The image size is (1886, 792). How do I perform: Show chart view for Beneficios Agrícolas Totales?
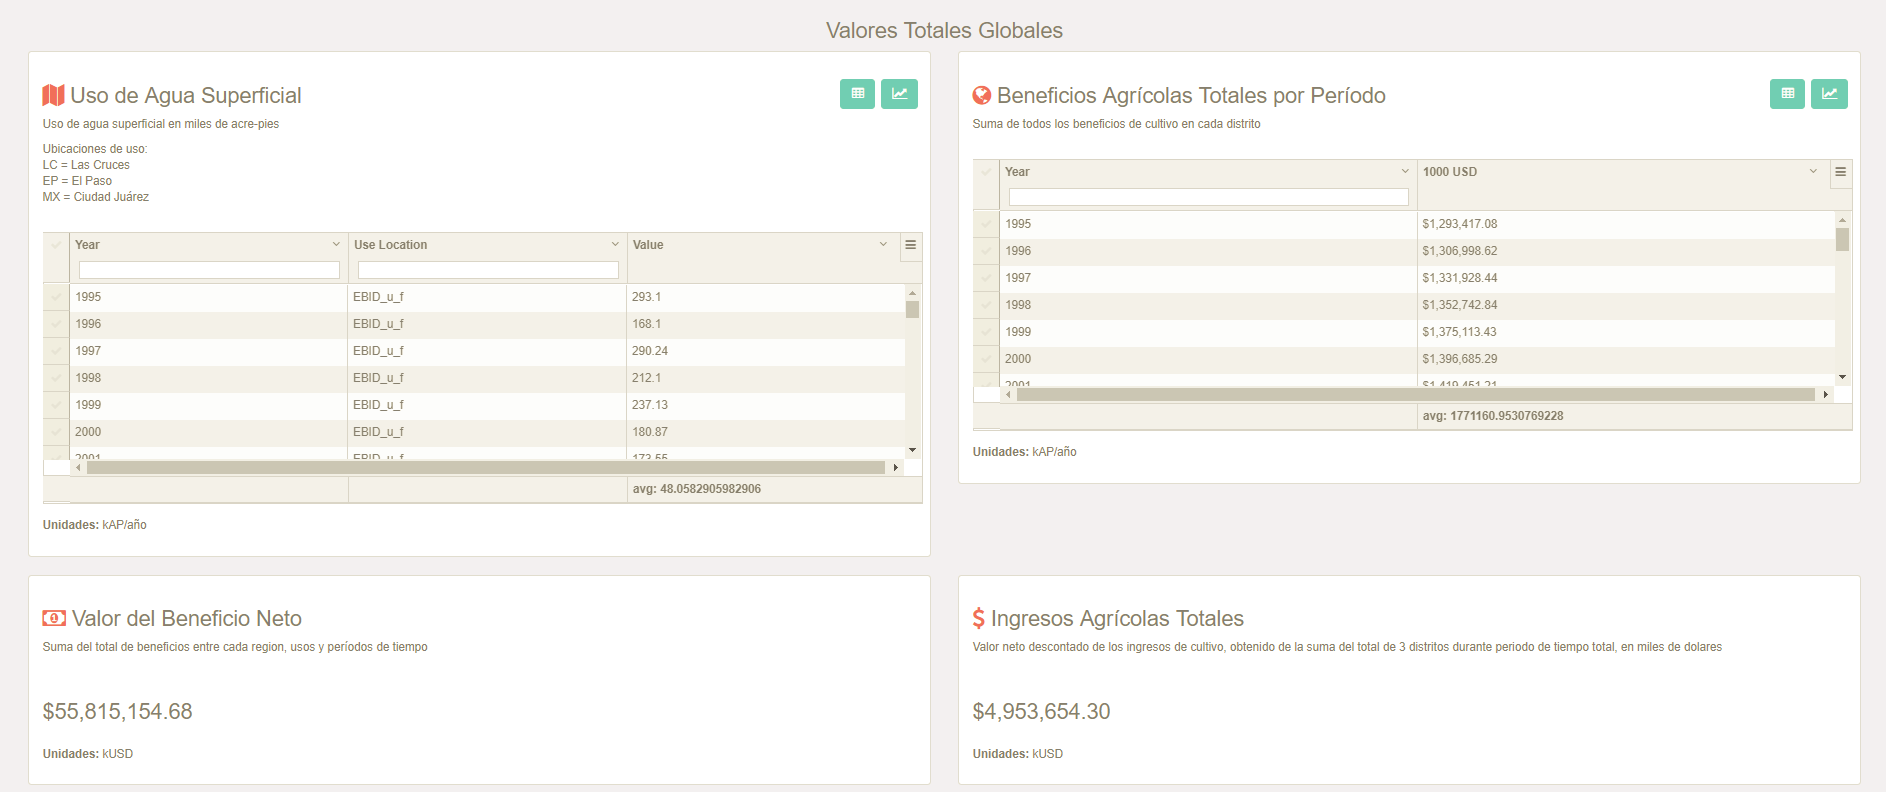[x=1829, y=94]
